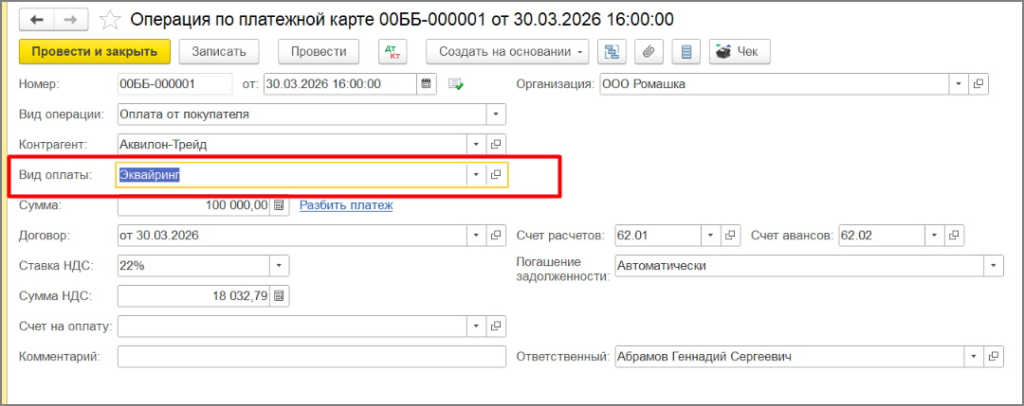Click the Разбить платеж link
Screen dimensions: 1024x406
pos(346,205)
